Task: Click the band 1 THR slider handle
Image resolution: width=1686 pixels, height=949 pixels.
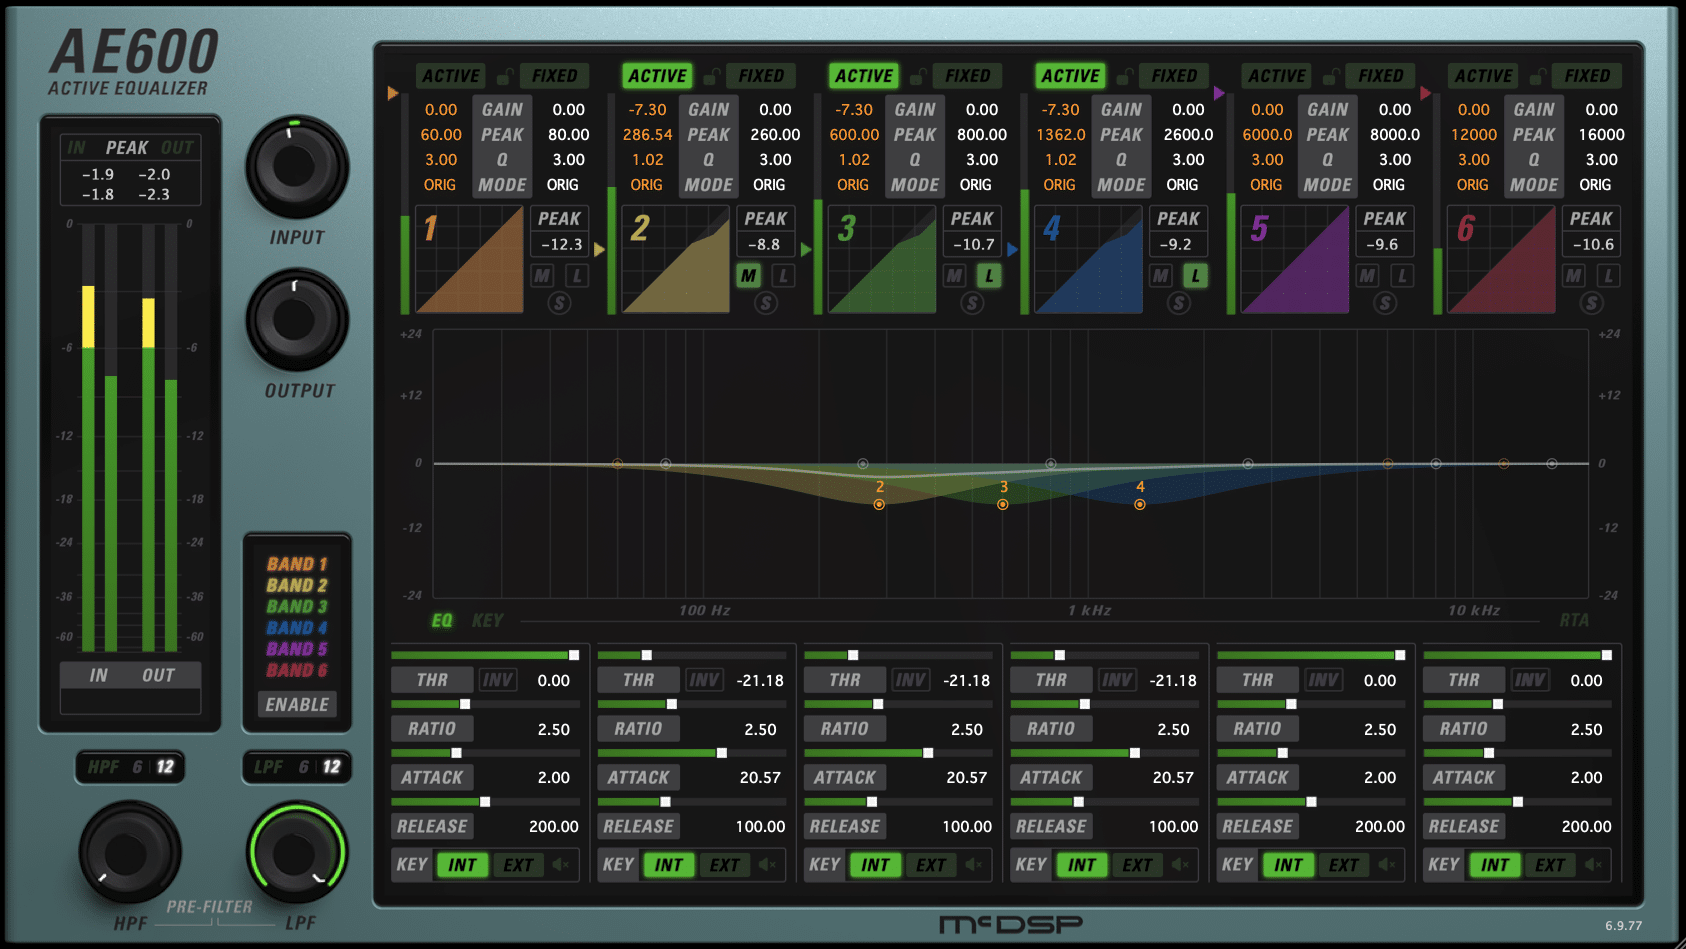Action: (574, 655)
